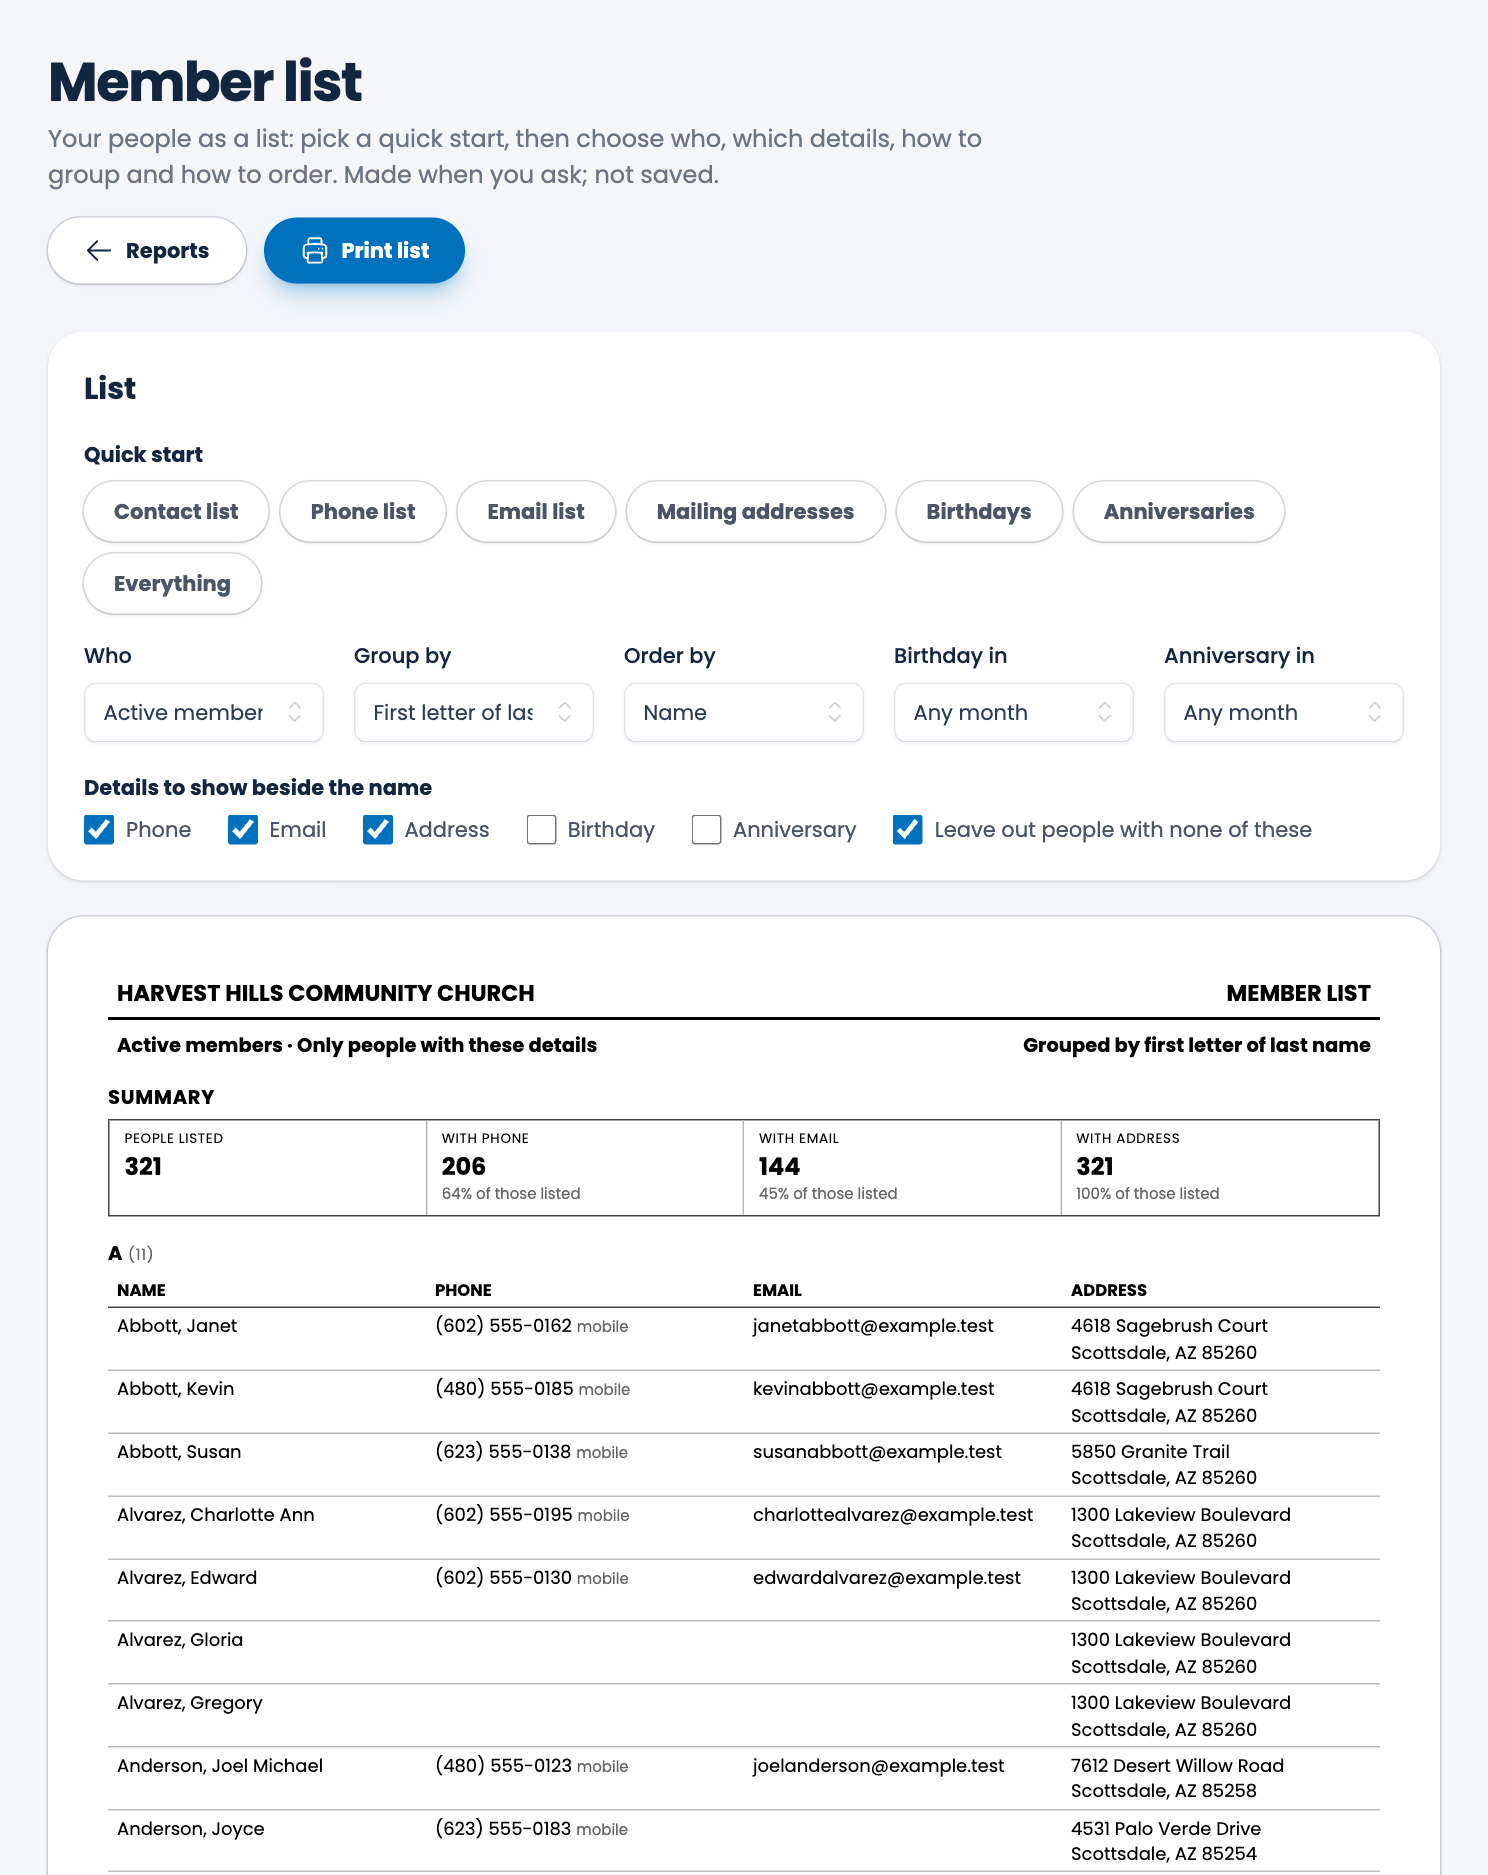The height and width of the screenshot is (1875, 1488).
Task: Select the Birthdays quick start preset
Action: click(x=979, y=512)
